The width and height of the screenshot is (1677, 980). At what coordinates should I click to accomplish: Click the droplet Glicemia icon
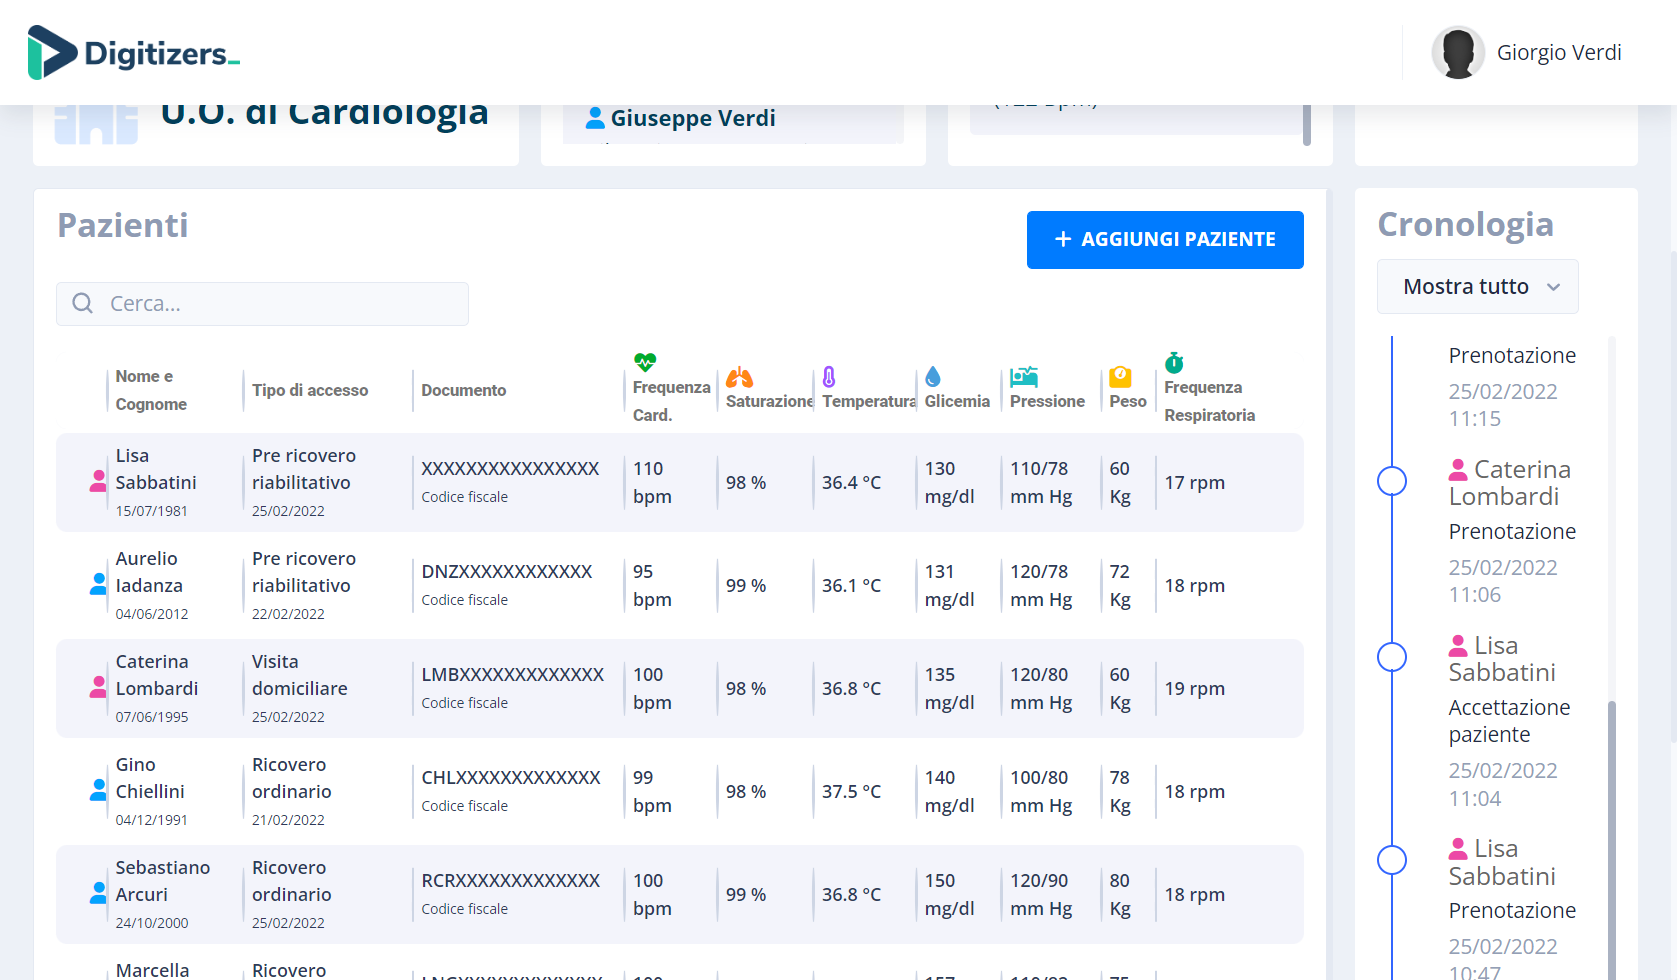coord(933,376)
